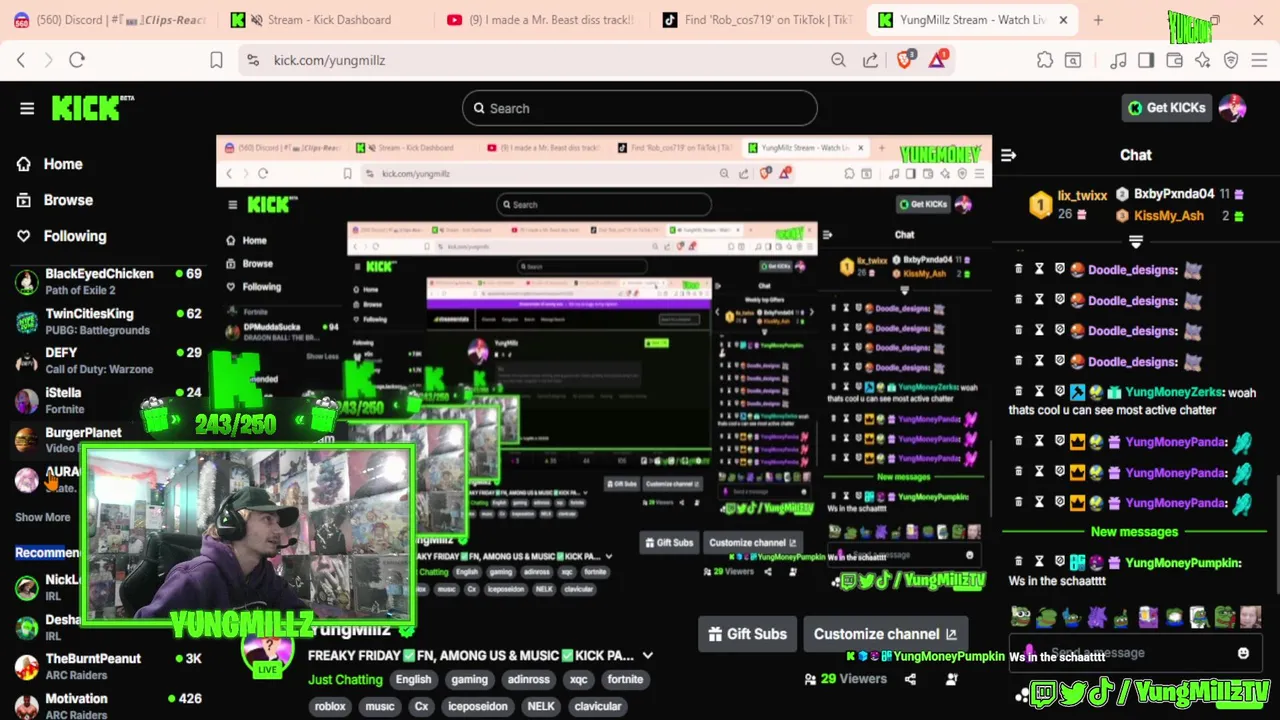
Task: Open Brave Shields lion icon
Action: [x=905, y=60]
